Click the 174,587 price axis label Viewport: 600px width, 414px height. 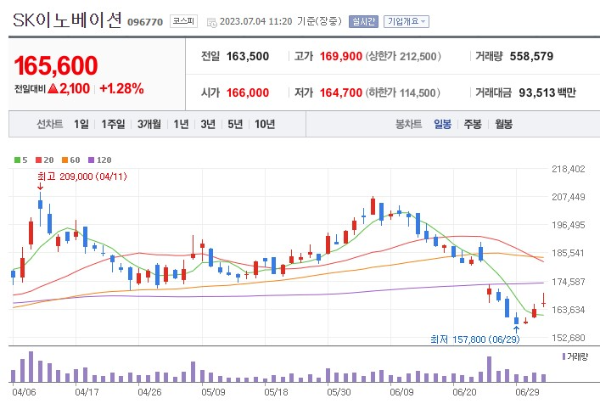click(x=568, y=282)
